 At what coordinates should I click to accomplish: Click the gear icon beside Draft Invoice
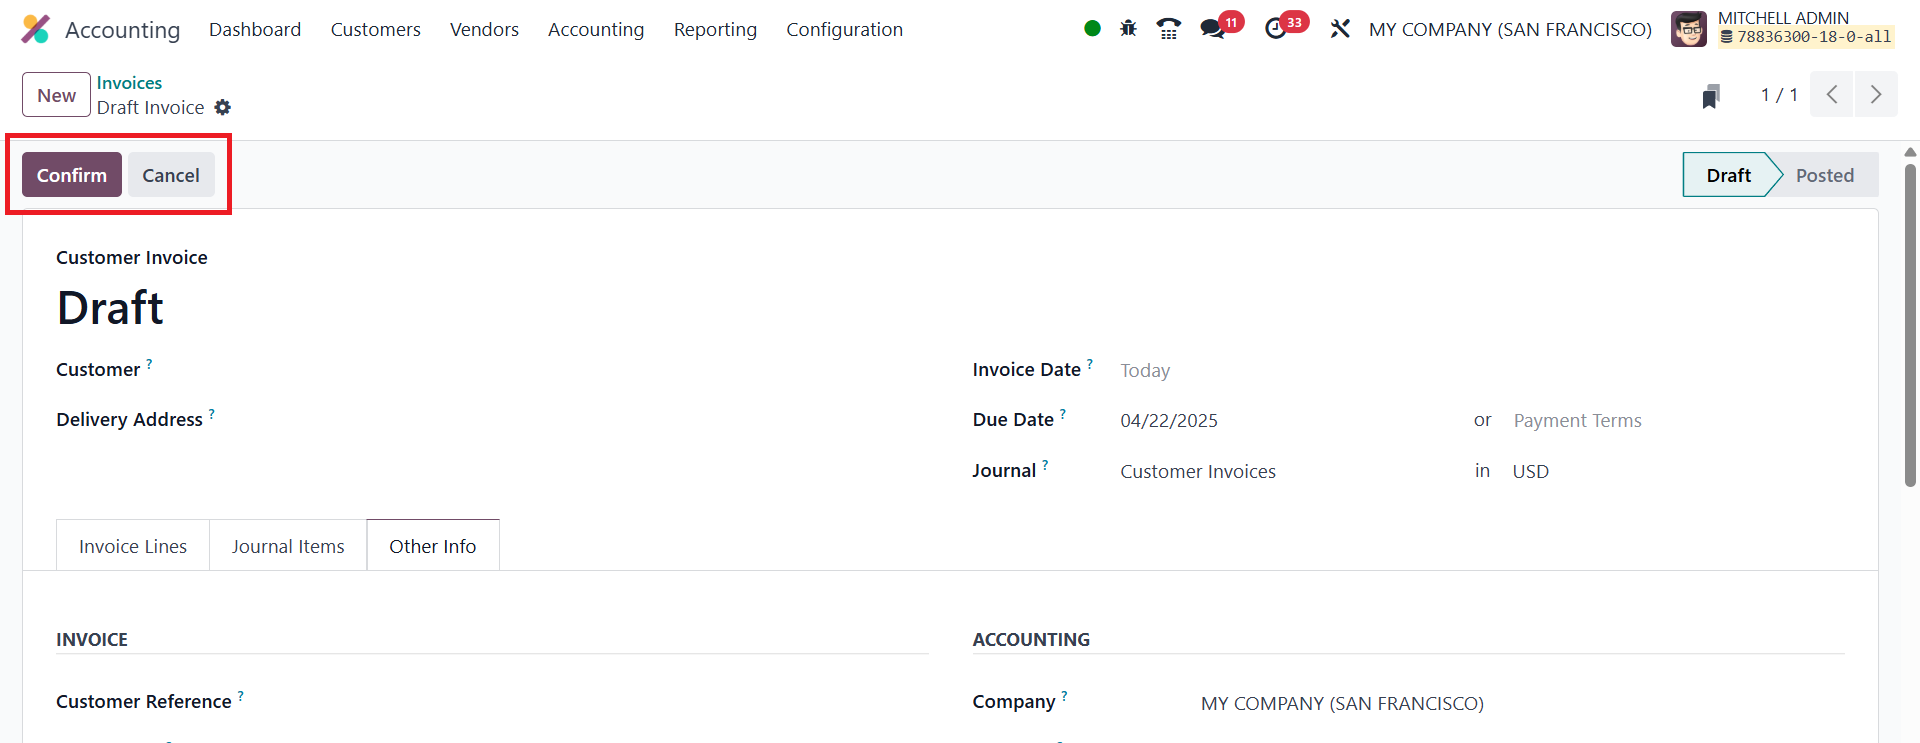(223, 107)
